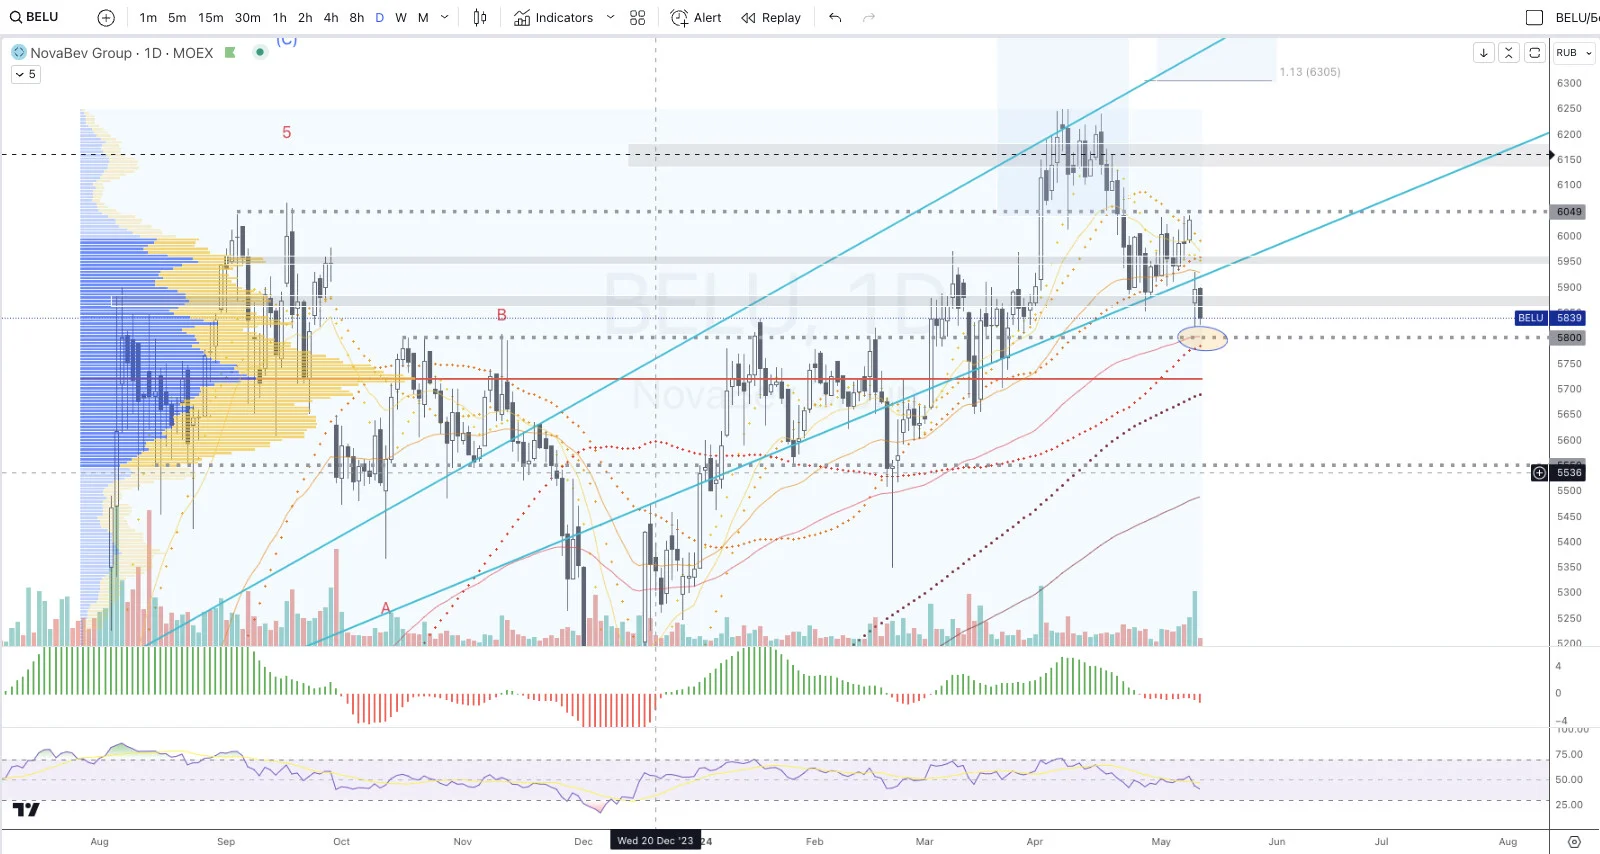Screen dimensions: 1600x854
Task: Collapse the pane using the chevrons icon
Action: coord(1509,52)
